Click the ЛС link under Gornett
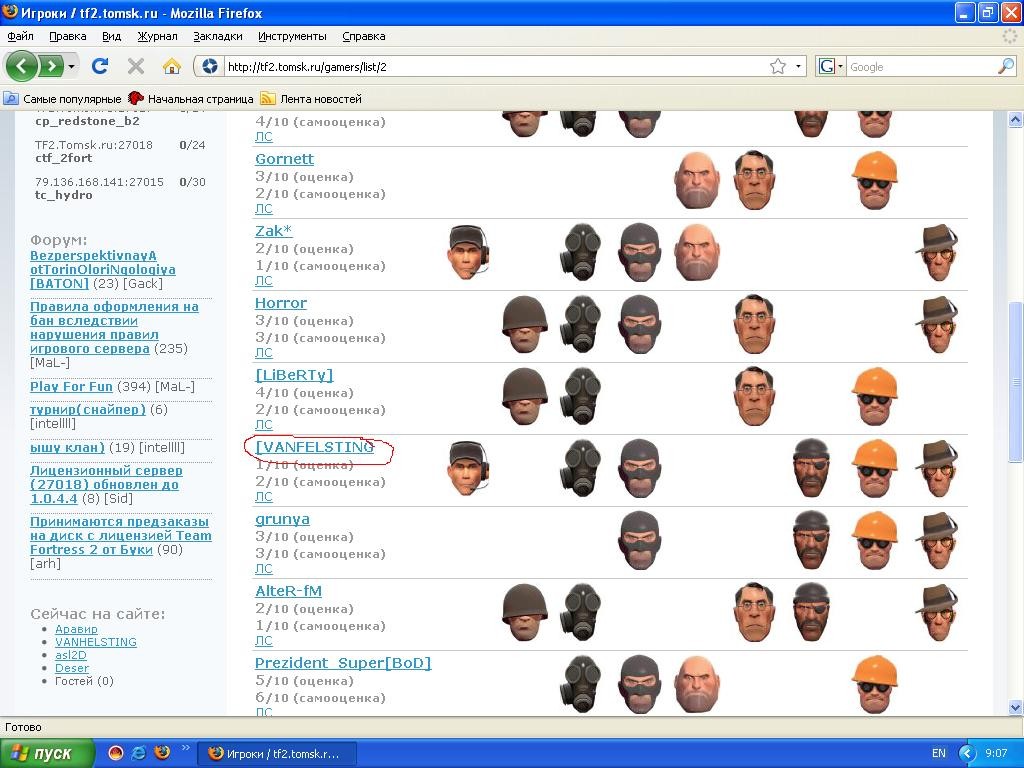Viewport: 1024px width, 768px height. (x=264, y=209)
